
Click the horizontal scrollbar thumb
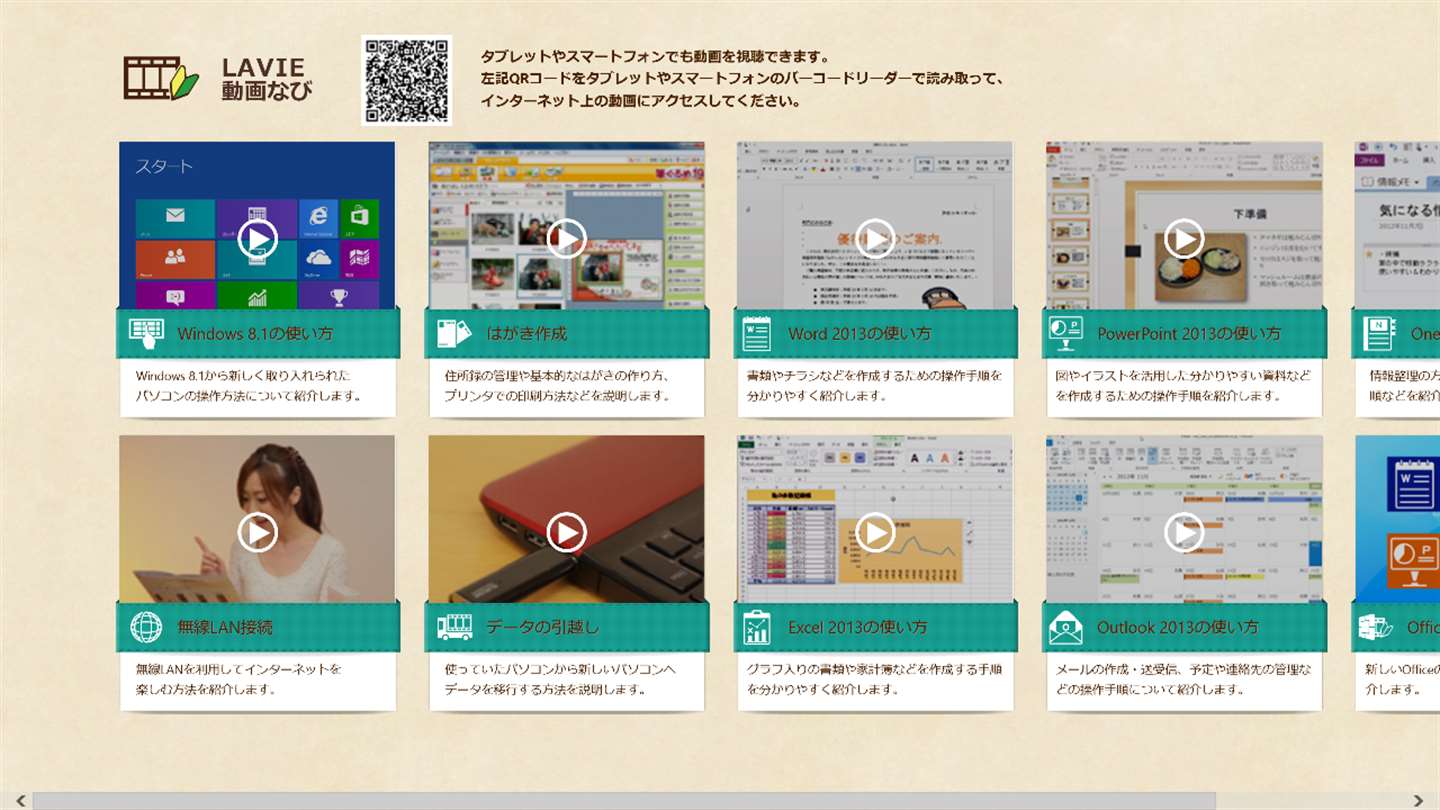[624, 800]
